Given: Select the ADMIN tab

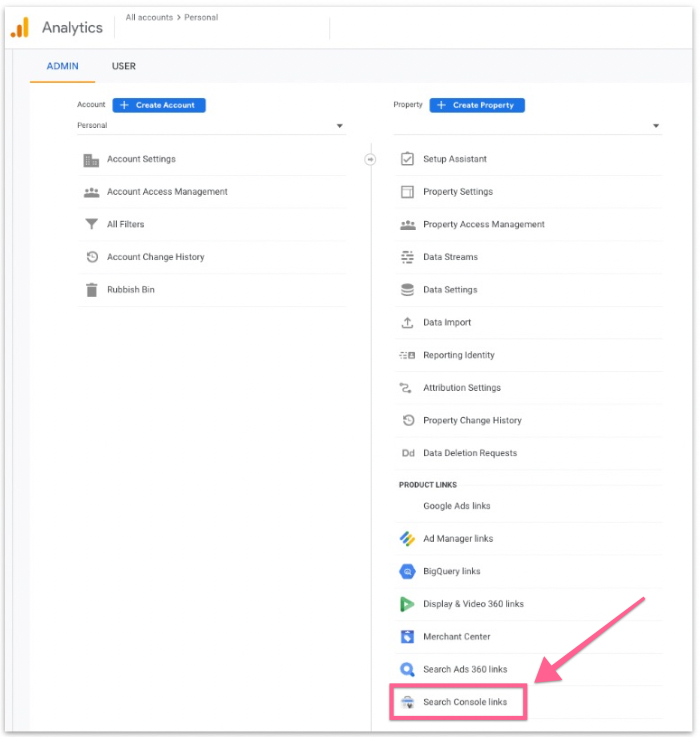Looking at the screenshot, I should 63,66.
